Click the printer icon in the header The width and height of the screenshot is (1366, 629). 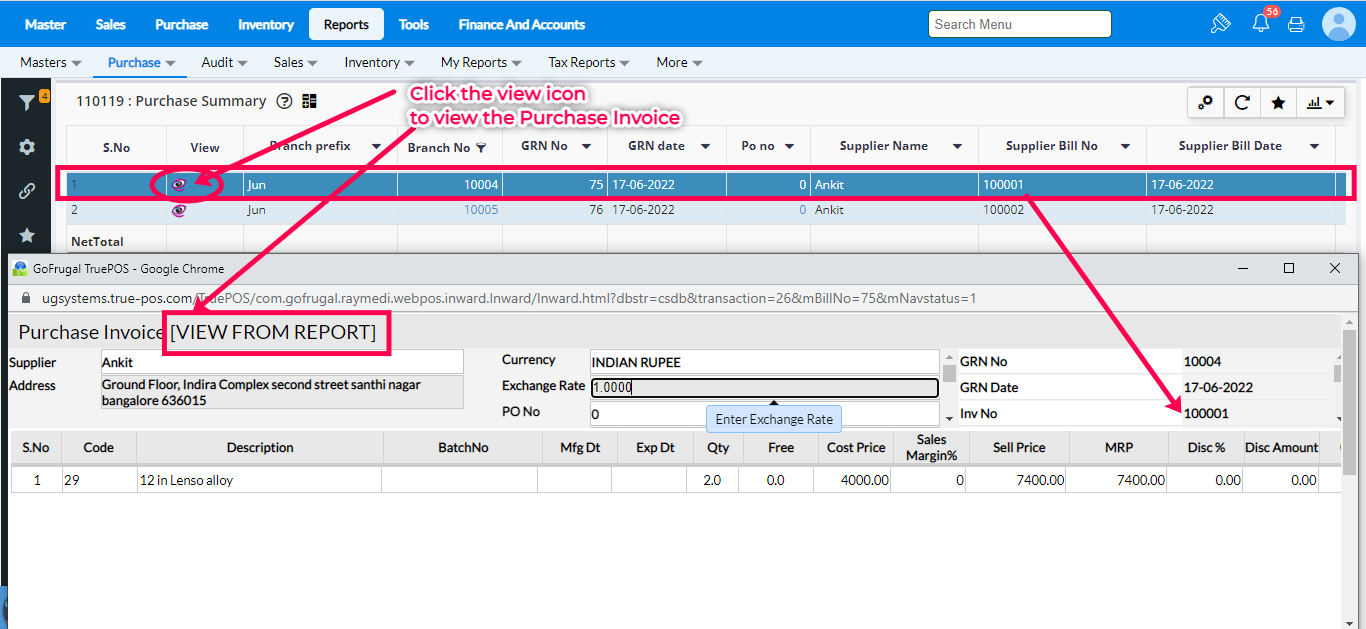1296,24
